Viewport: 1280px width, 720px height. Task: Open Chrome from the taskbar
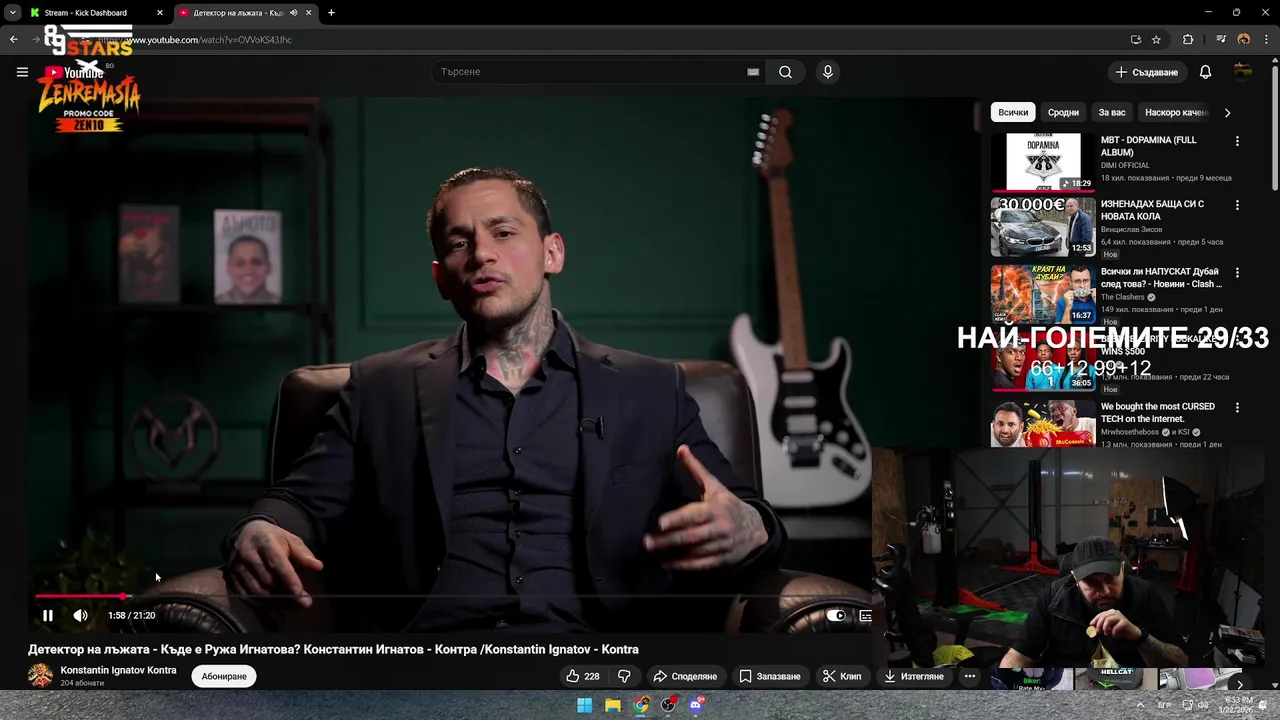(x=641, y=705)
